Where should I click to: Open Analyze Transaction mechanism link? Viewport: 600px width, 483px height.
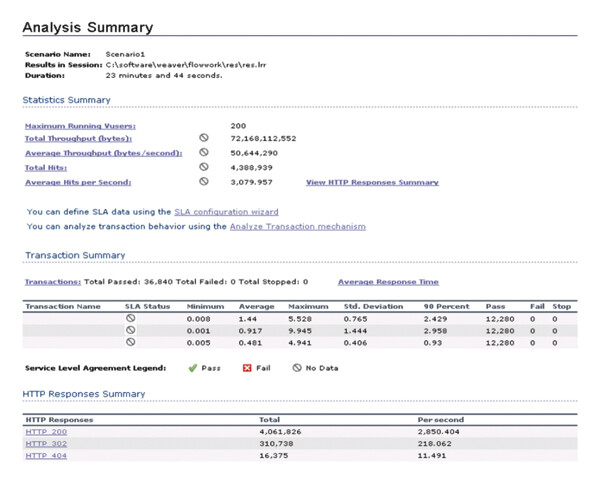298,226
